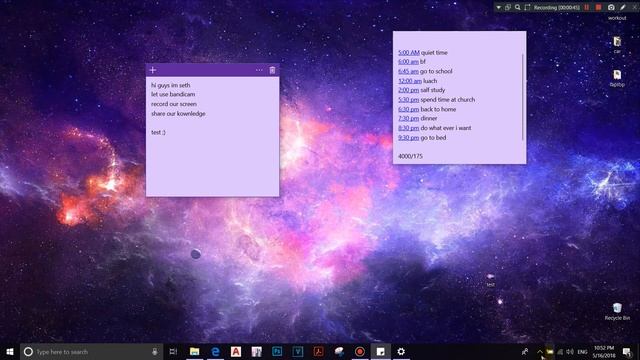640x360 pixels.
Task: Open the volume control in system tray
Action: pyautogui.click(x=570, y=351)
